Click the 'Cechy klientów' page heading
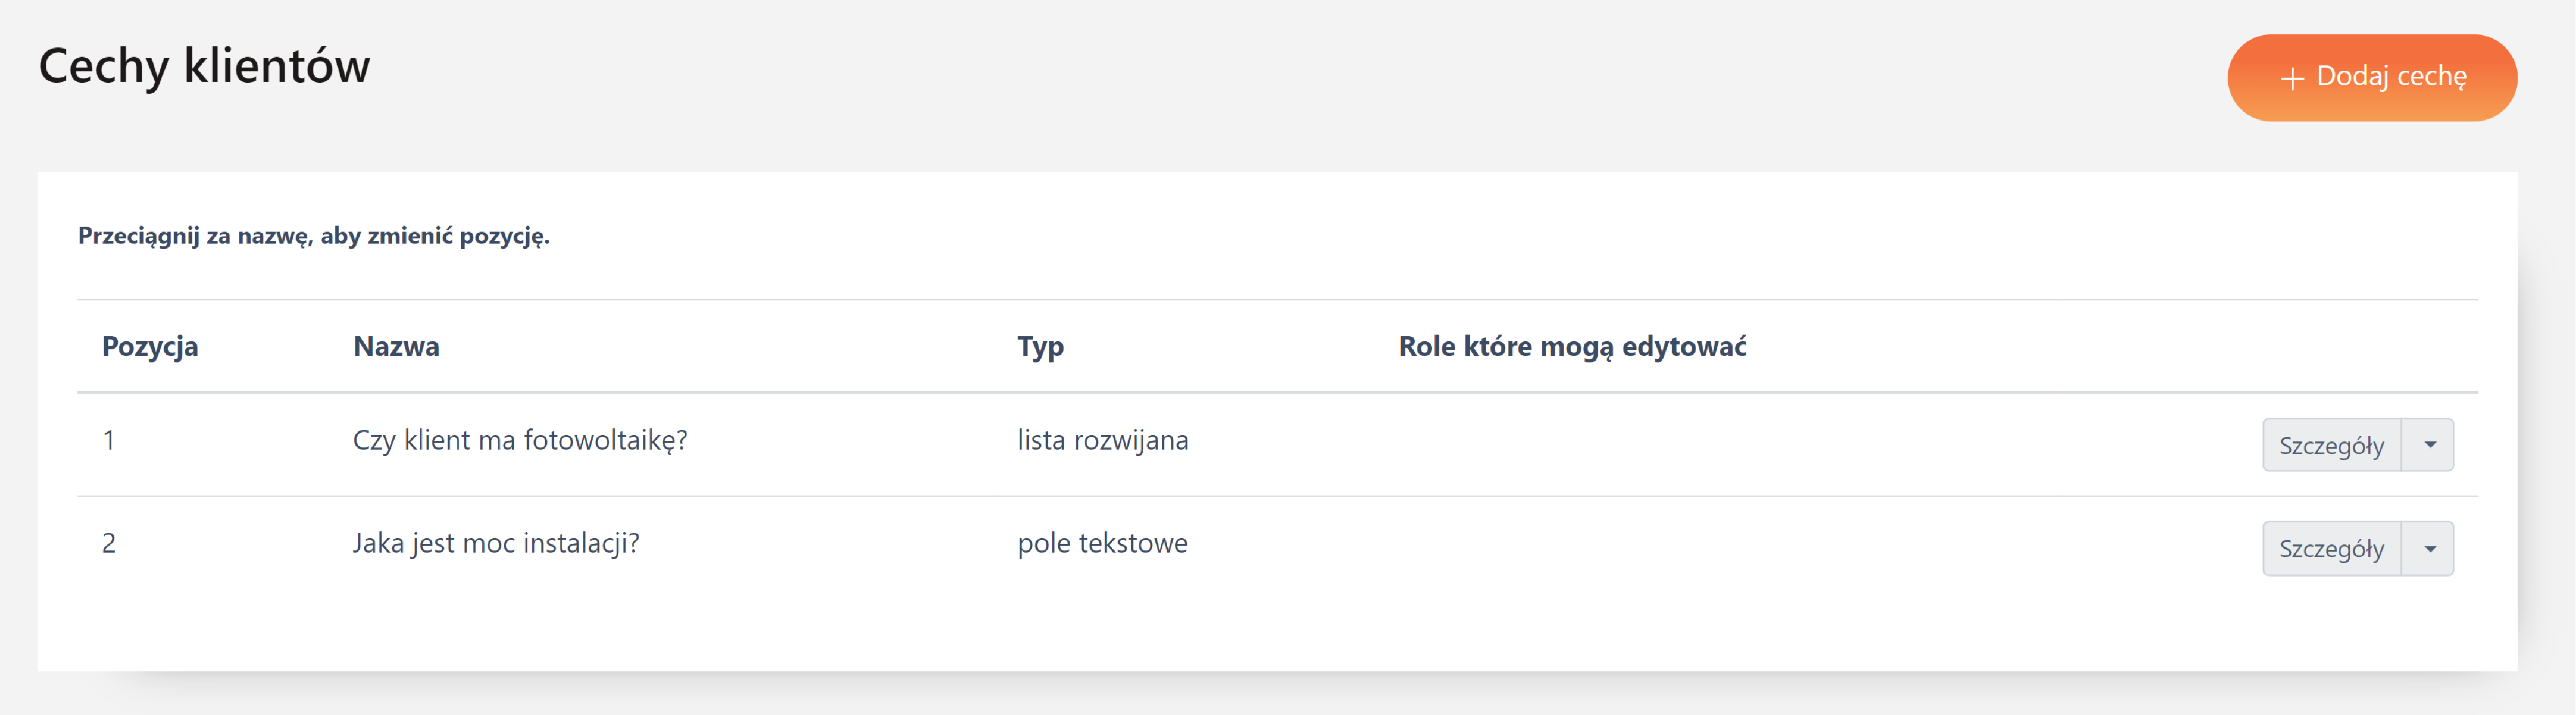The image size is (2576, 715). [x=204, y=66]
